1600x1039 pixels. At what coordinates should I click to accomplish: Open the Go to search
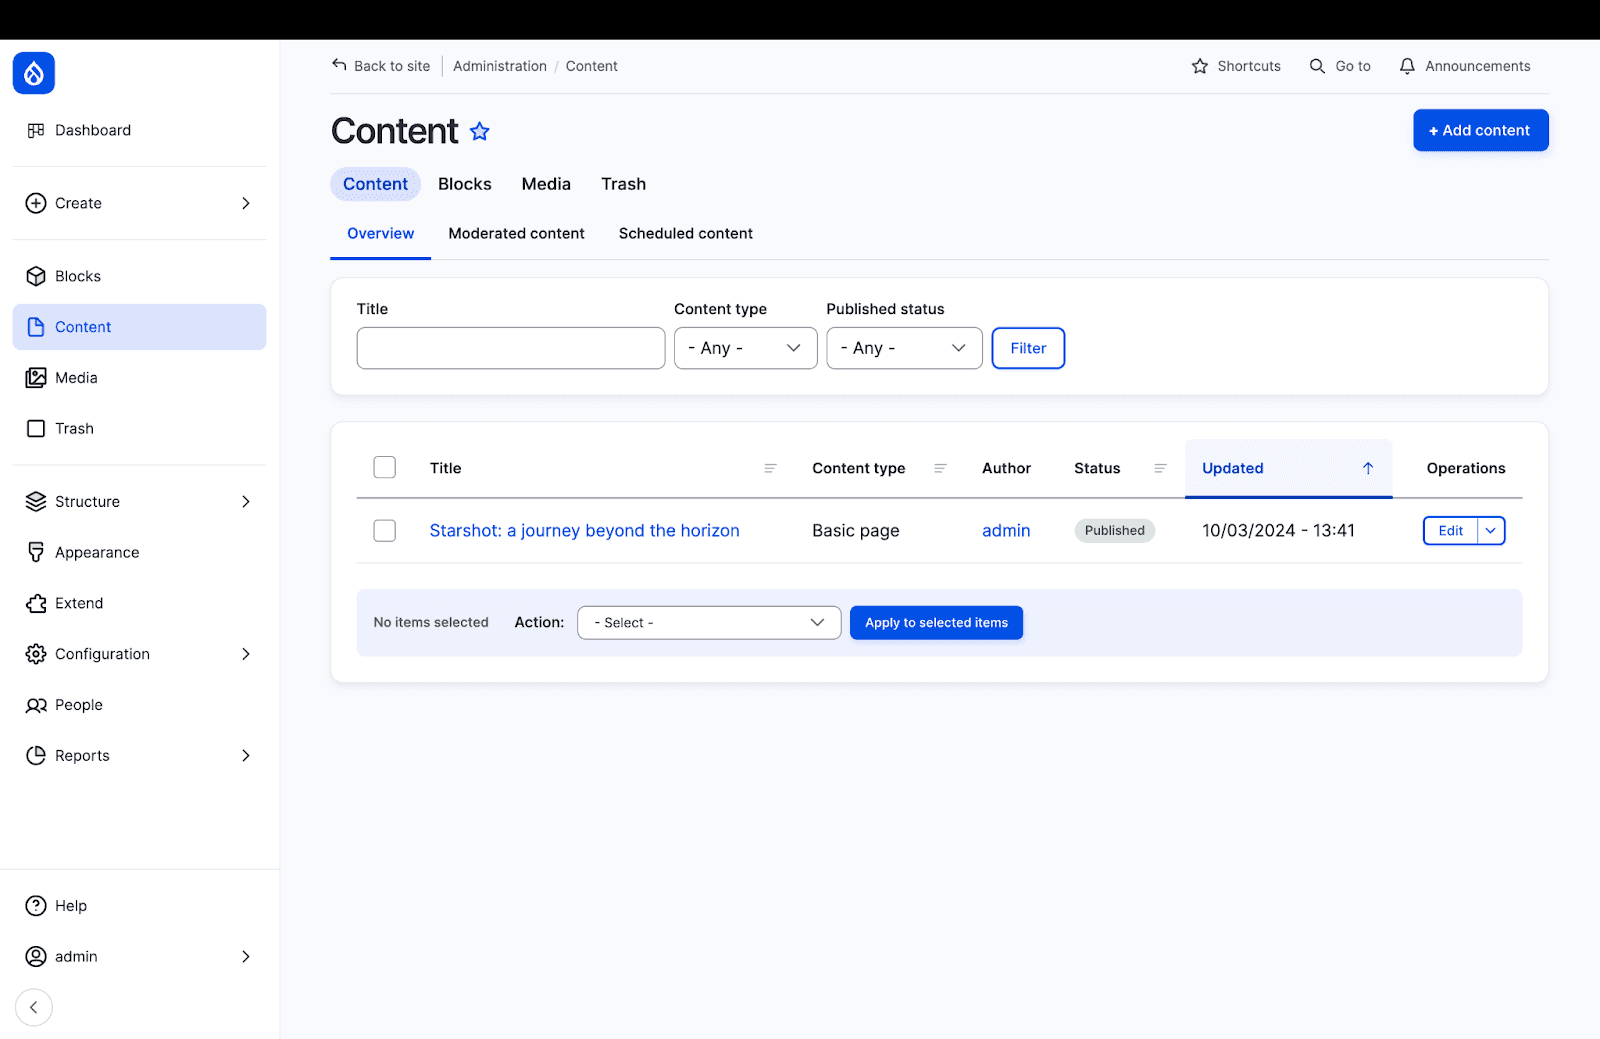coord(1340,66)
